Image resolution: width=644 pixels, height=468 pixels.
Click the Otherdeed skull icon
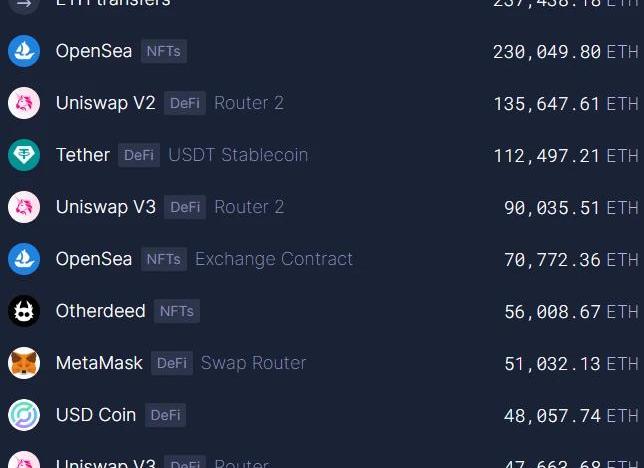coord(24,311)
